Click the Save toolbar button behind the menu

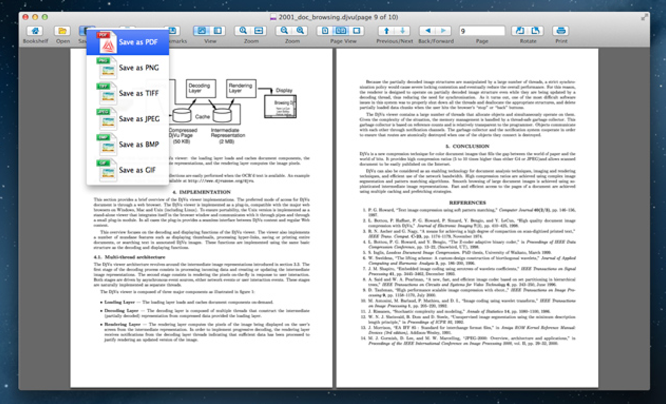coord(83,31)
